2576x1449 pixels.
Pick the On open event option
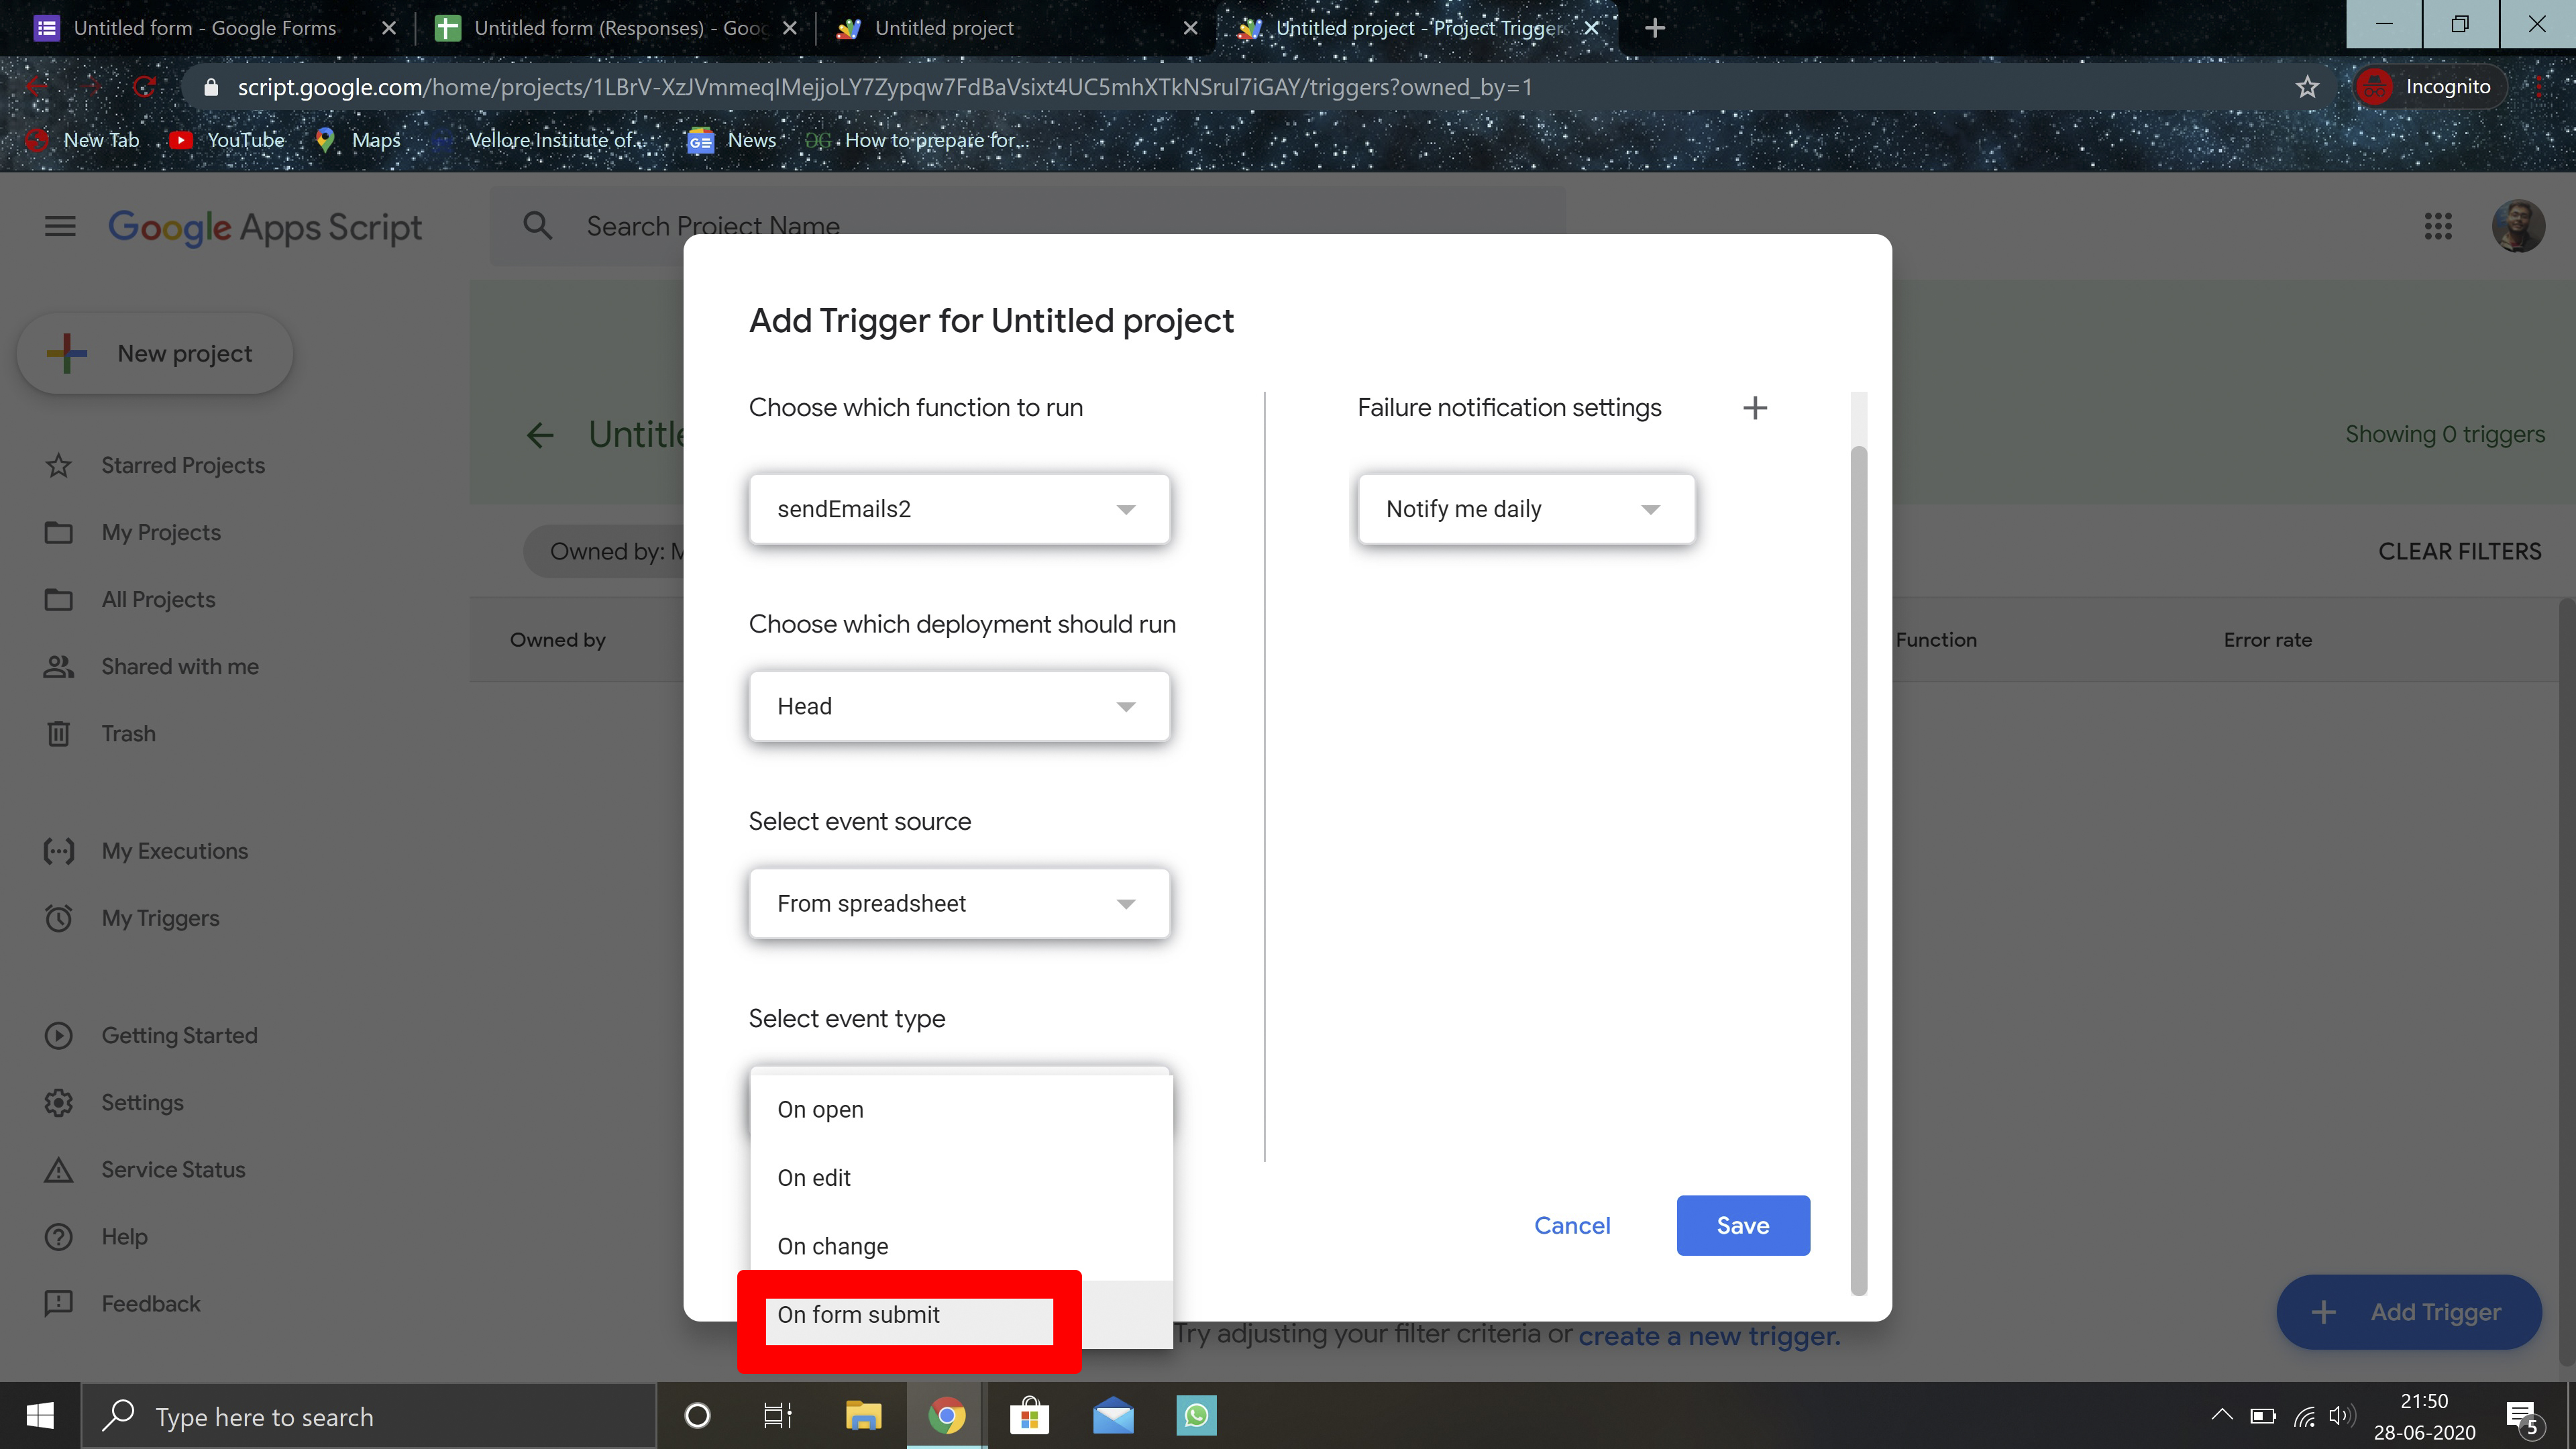pos(820,1110)
